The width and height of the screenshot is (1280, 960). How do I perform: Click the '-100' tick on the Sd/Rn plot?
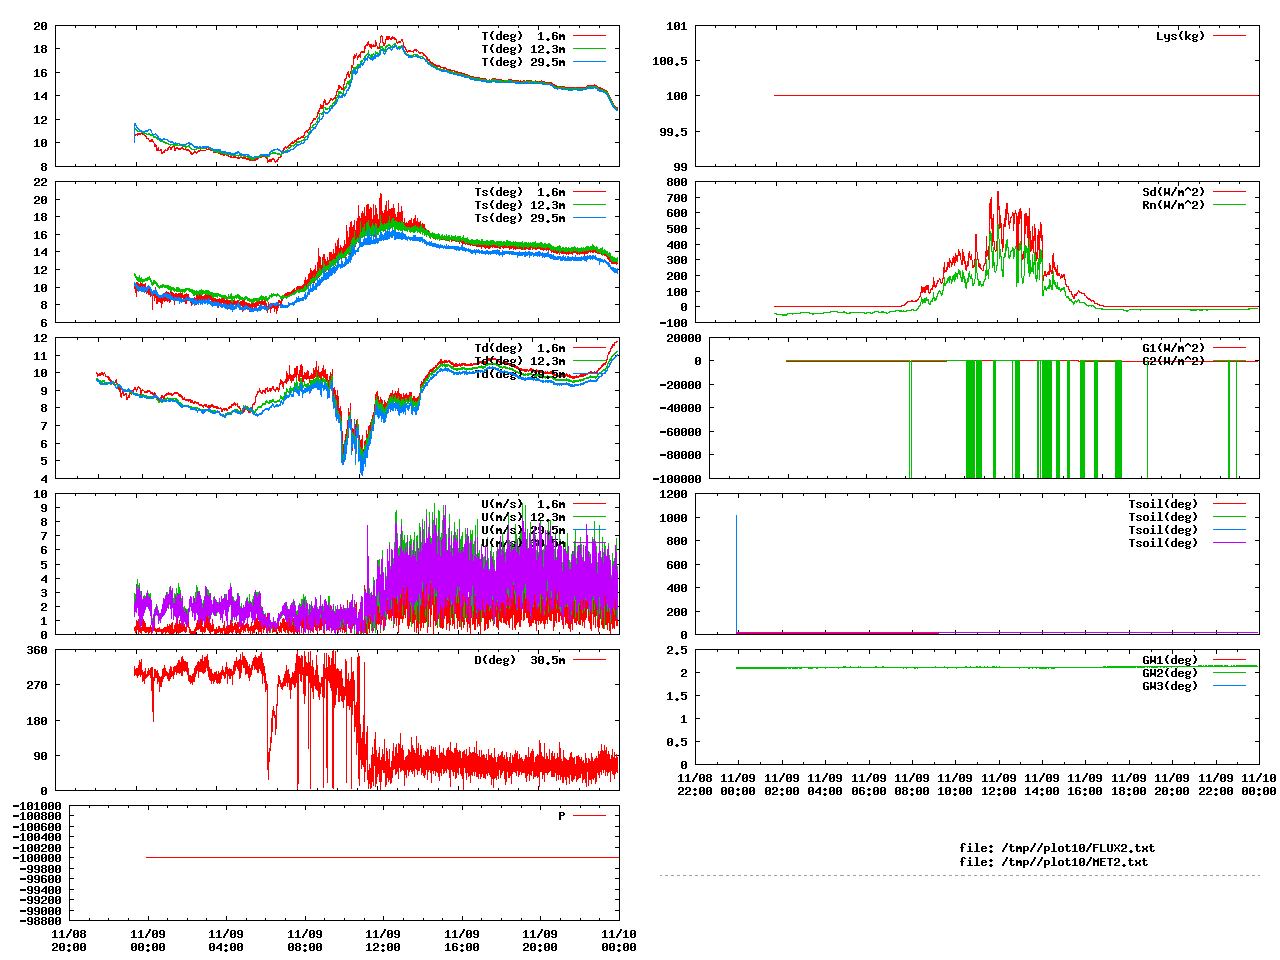(673, 323)
